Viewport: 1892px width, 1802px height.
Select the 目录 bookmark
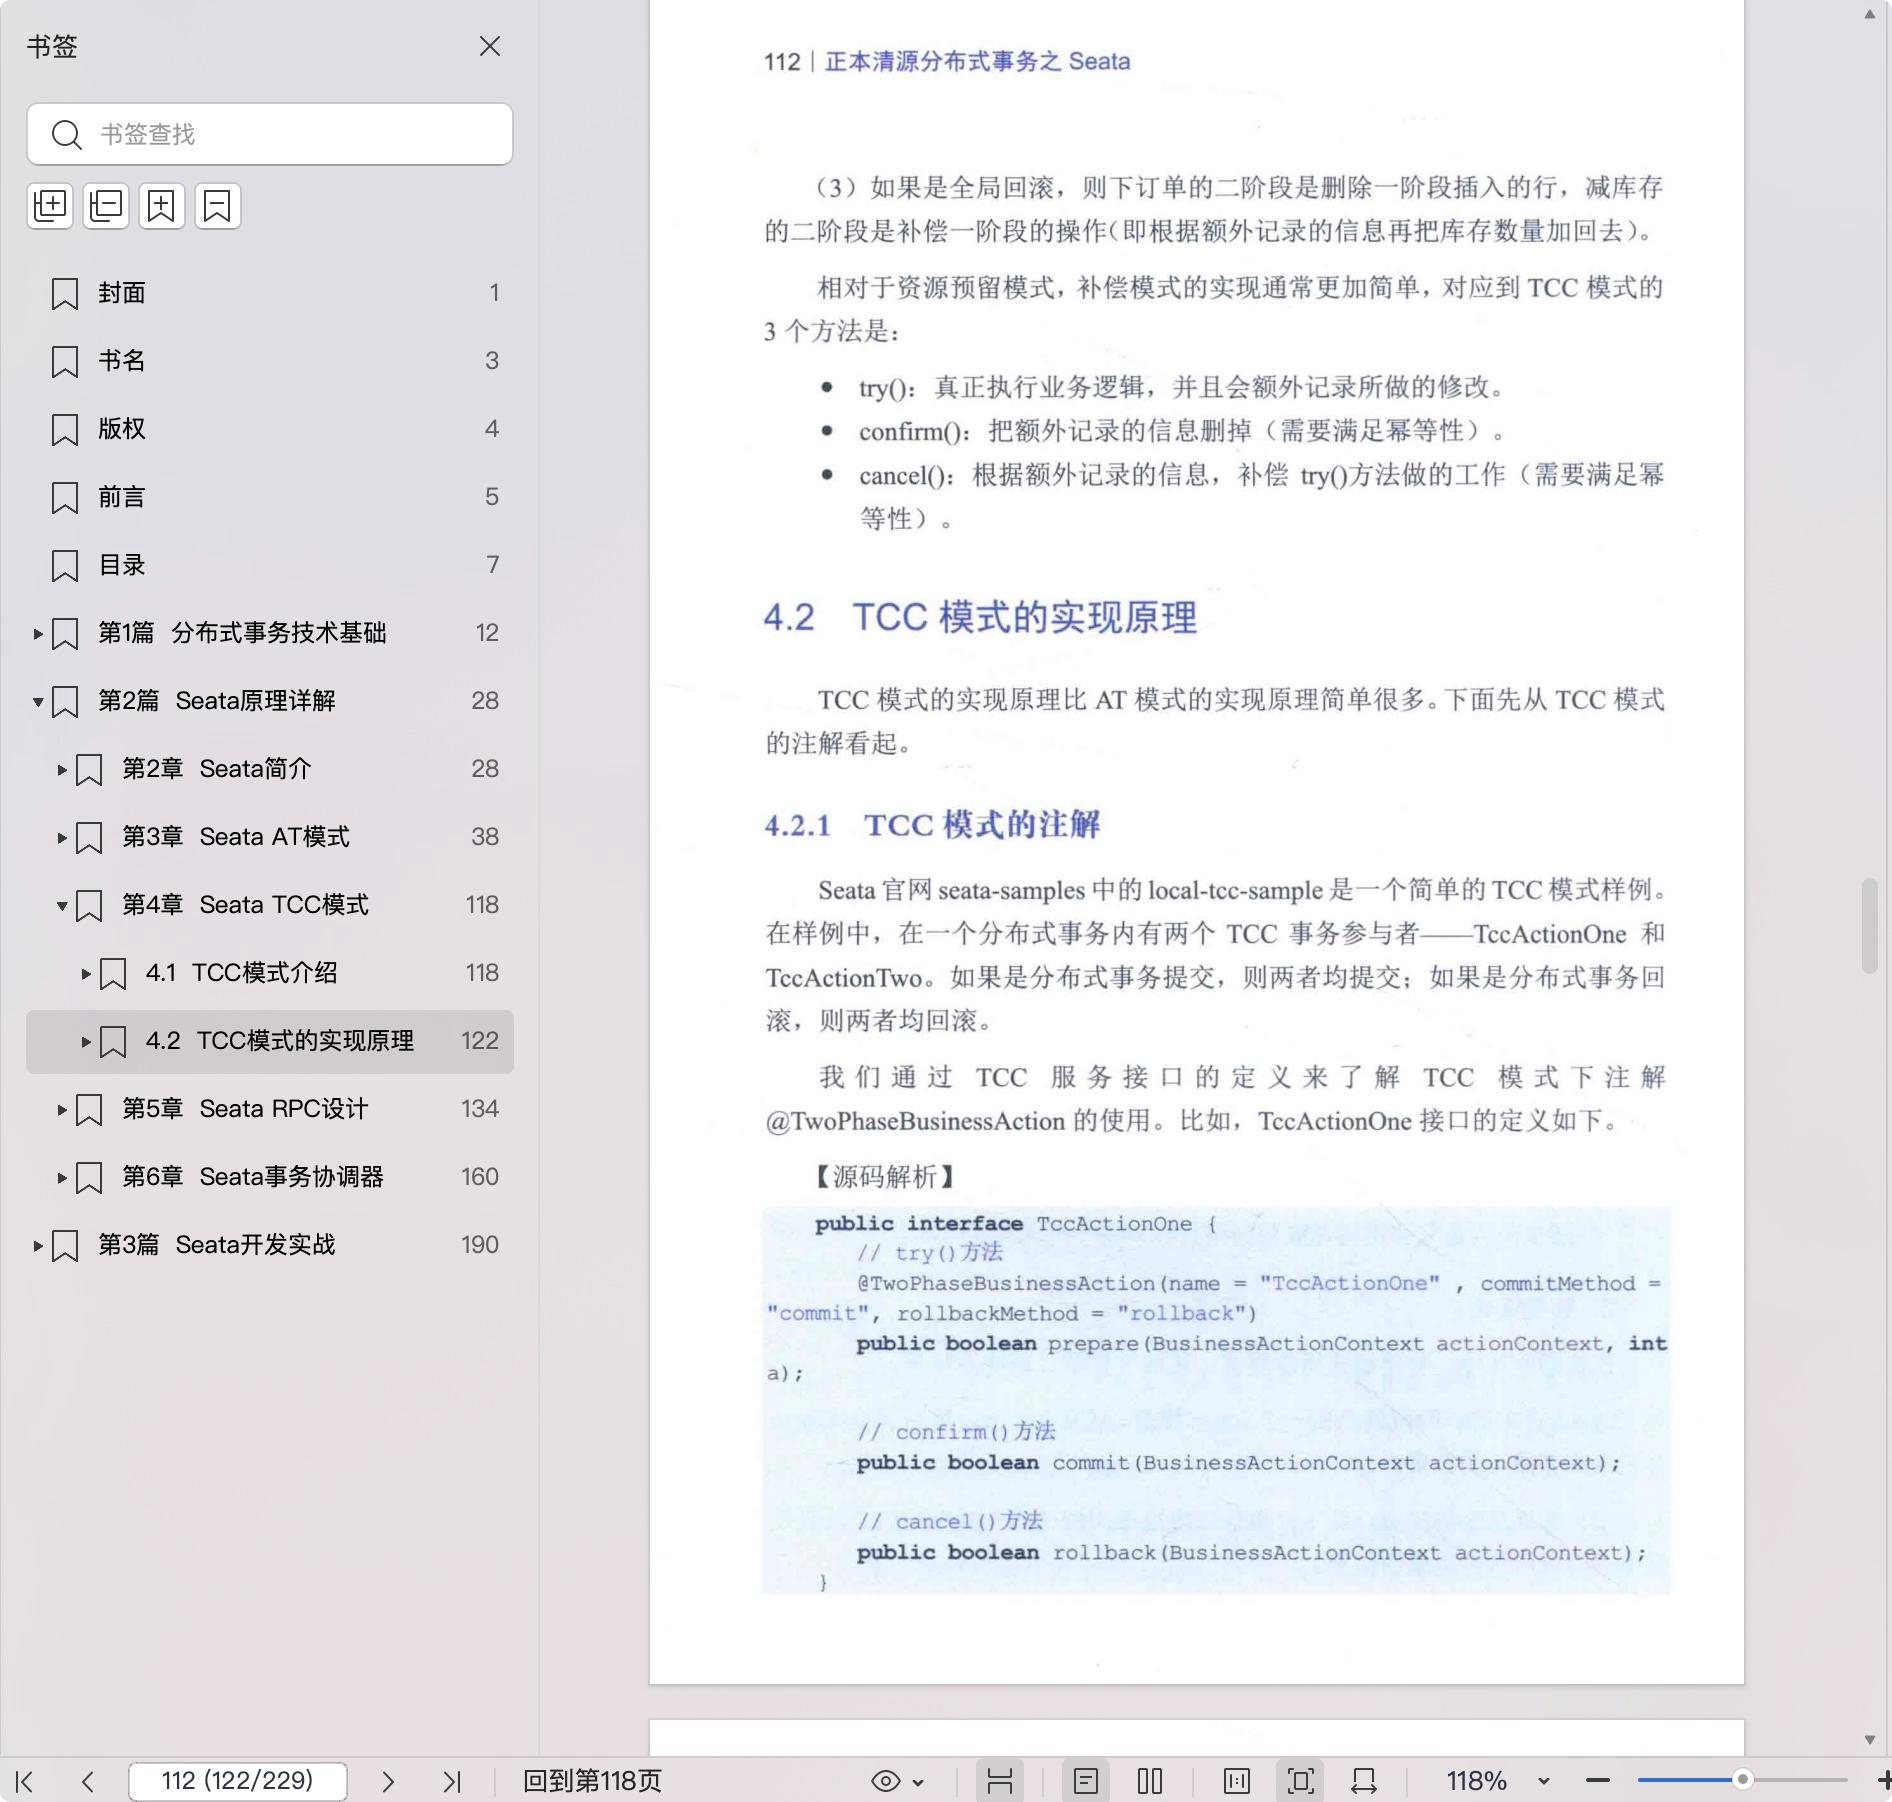(x=122, y=565)
